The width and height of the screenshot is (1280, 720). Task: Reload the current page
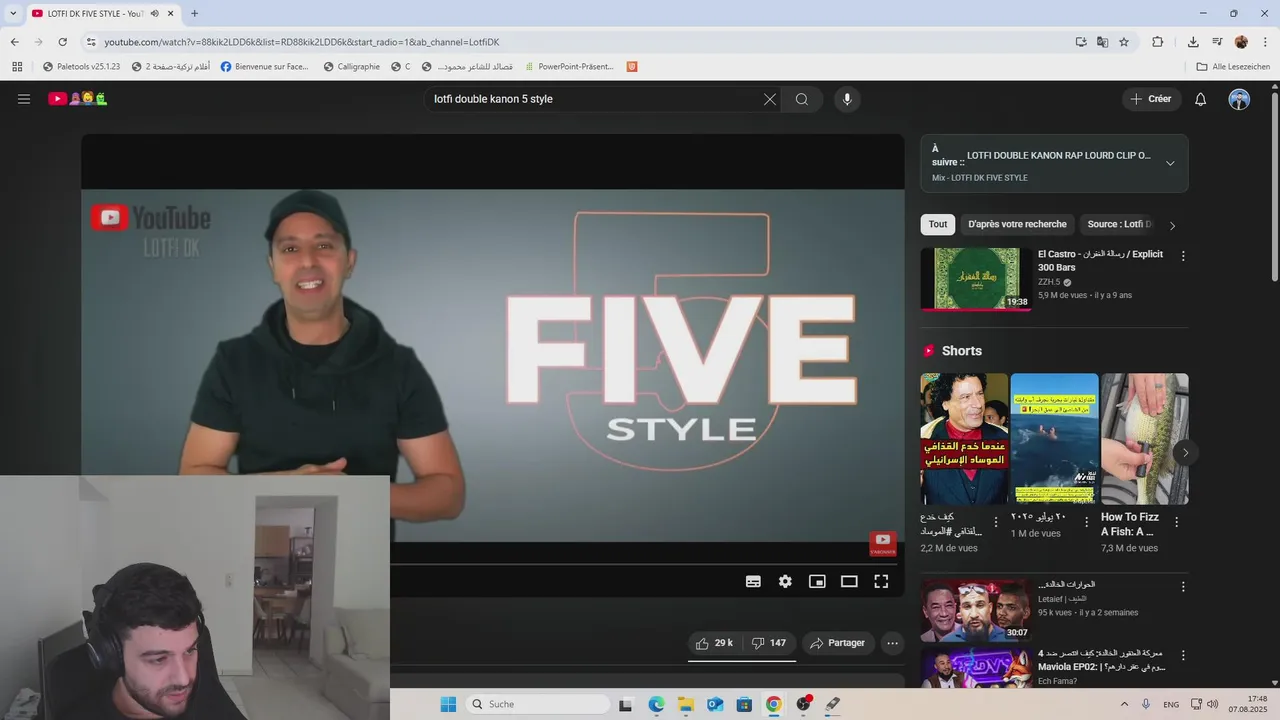pos(62,42)
